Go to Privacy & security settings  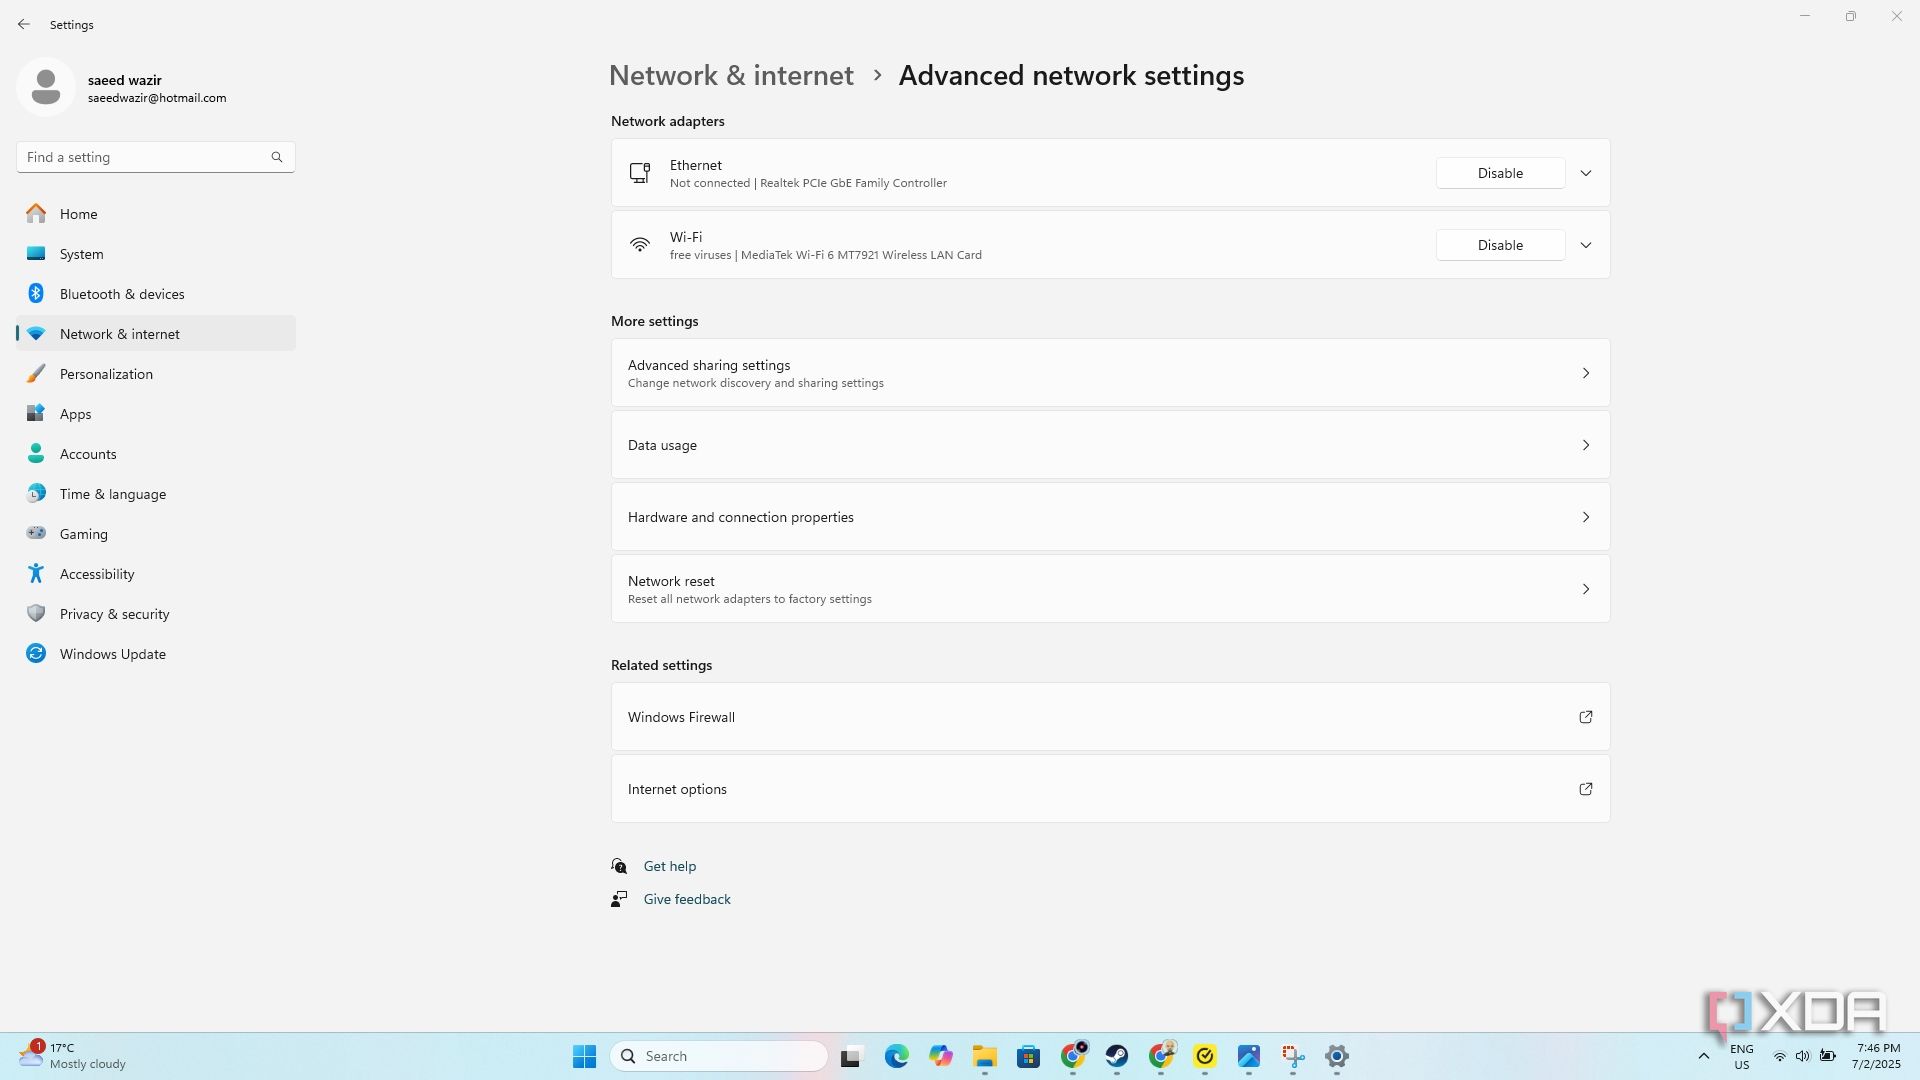click(155, 614)
